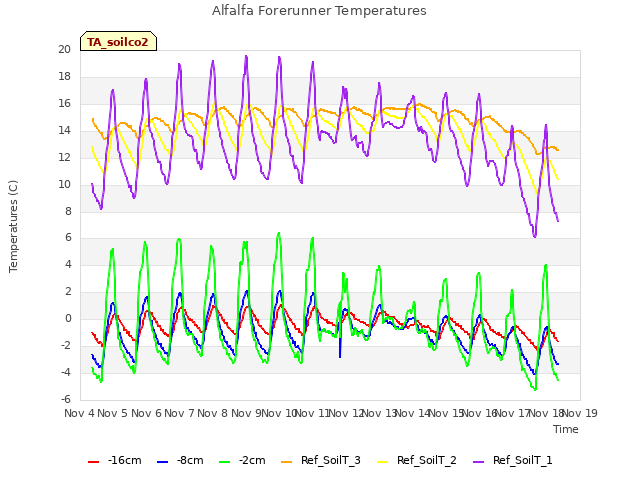Click the Time x-axis label
Screen dimensions: 640x480
point(566,429)
